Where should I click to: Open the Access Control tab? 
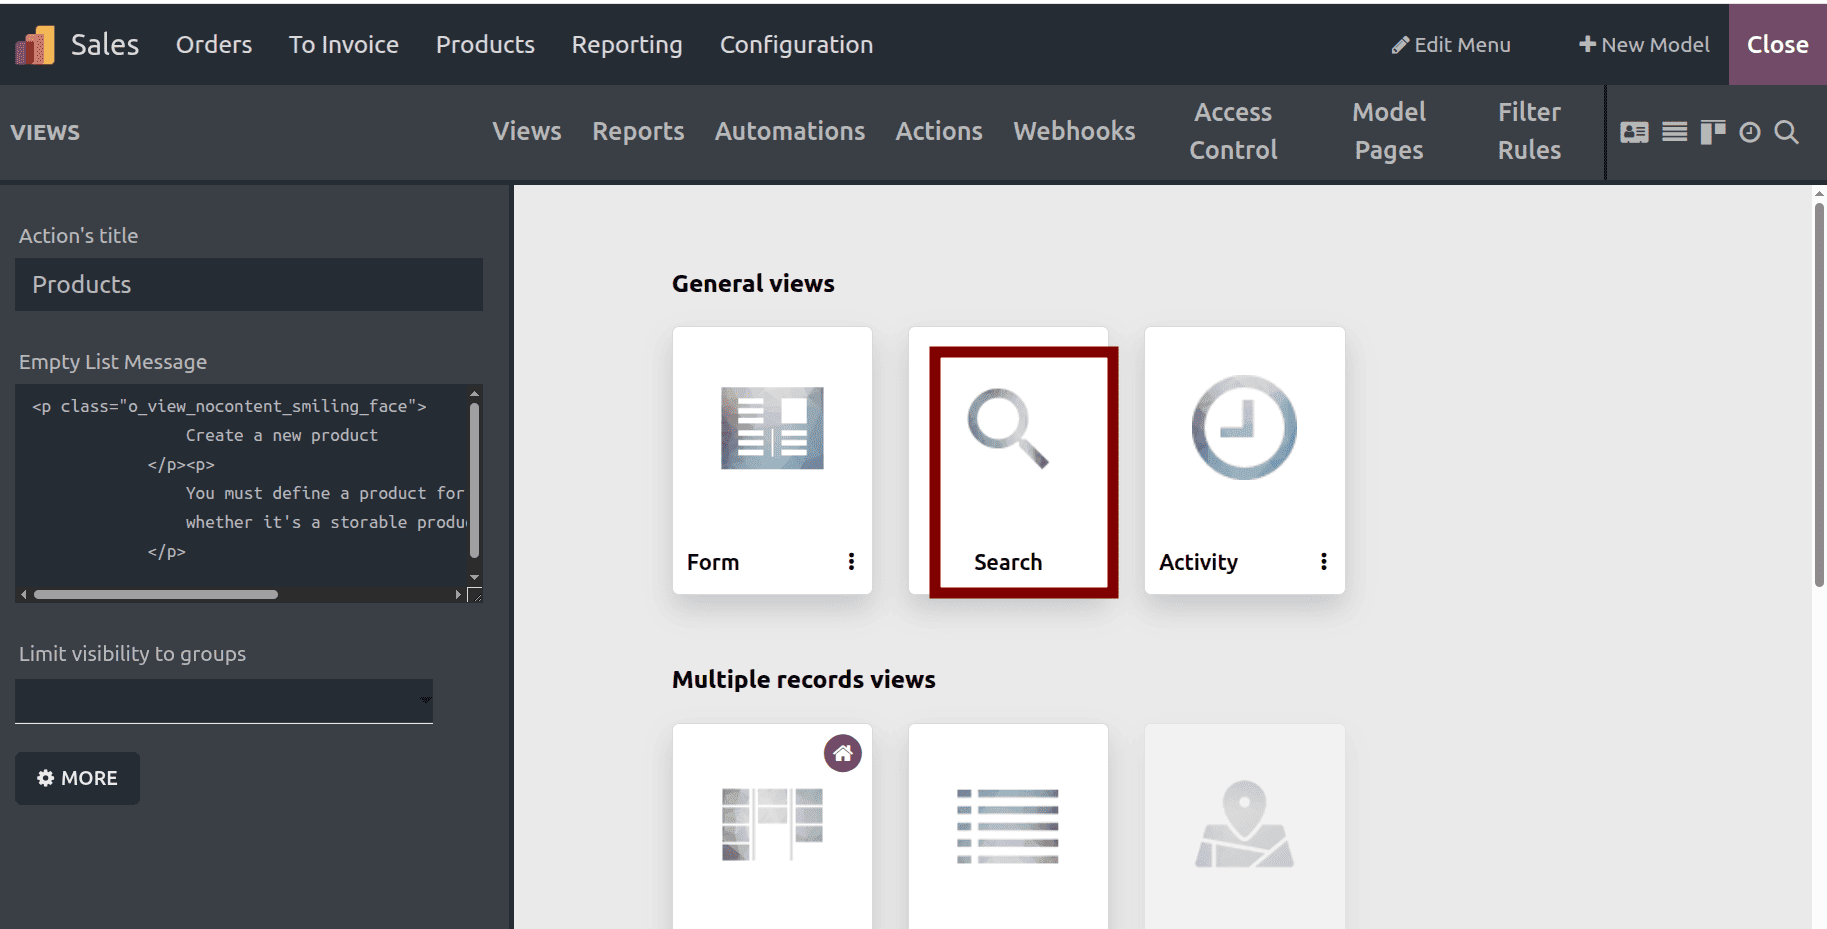pos(1233,131)
